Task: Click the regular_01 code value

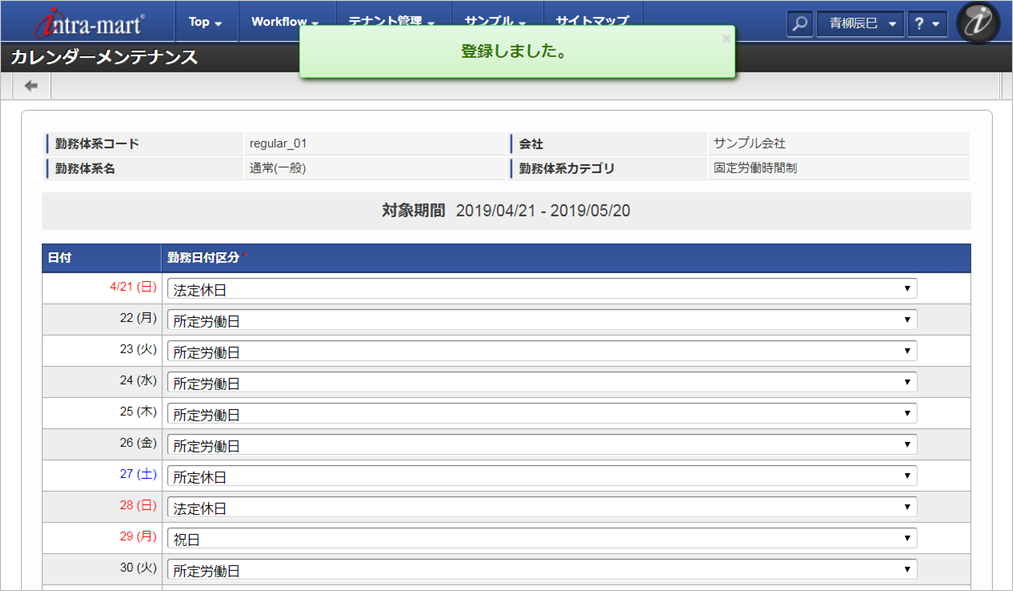Action: [x=278, y=143]
